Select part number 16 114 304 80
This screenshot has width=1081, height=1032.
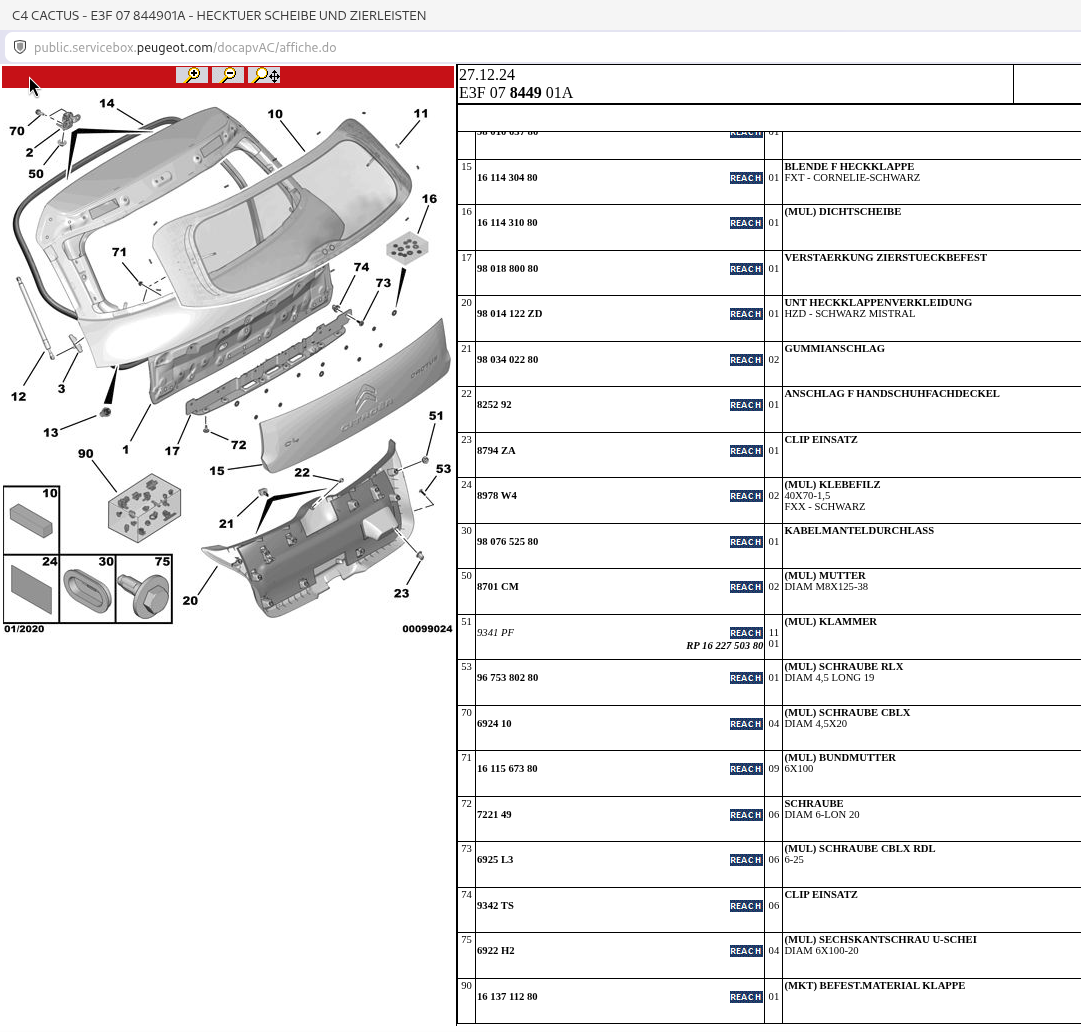[x=507, y=178]
